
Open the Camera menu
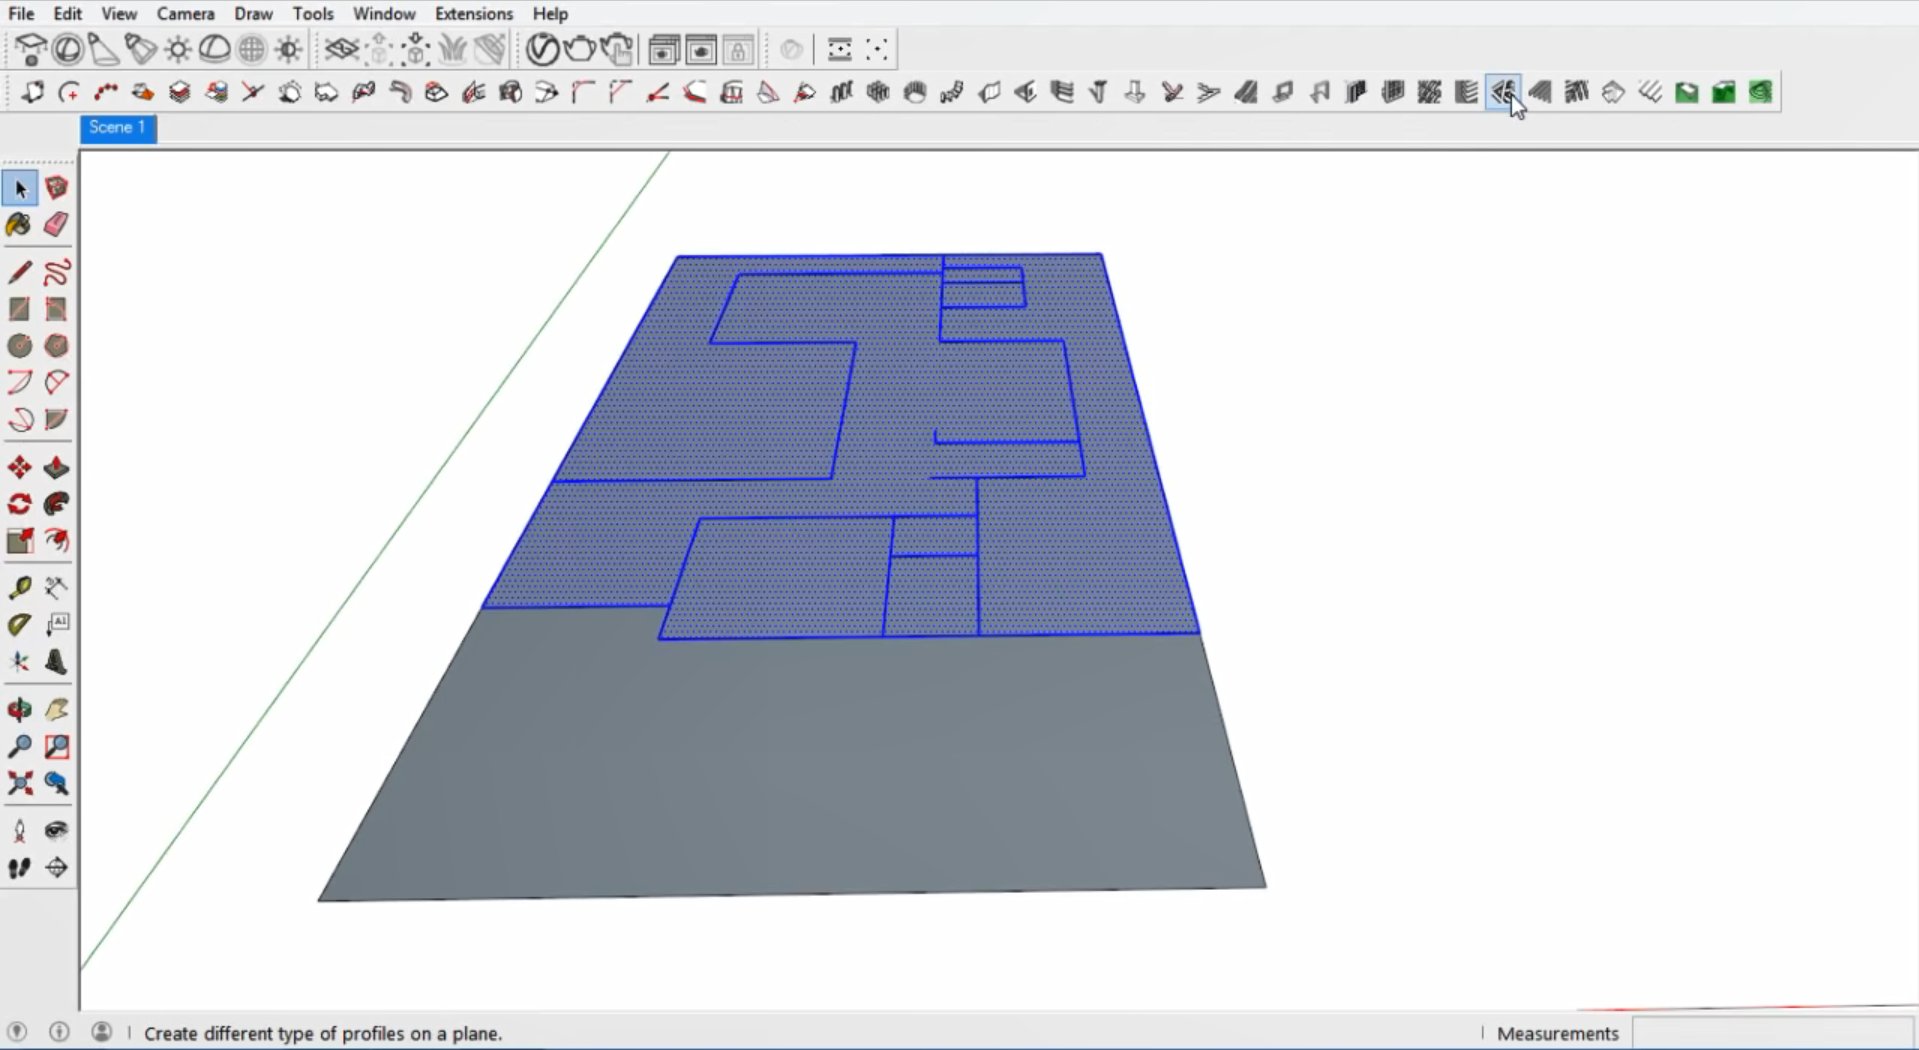coord(186,13)
